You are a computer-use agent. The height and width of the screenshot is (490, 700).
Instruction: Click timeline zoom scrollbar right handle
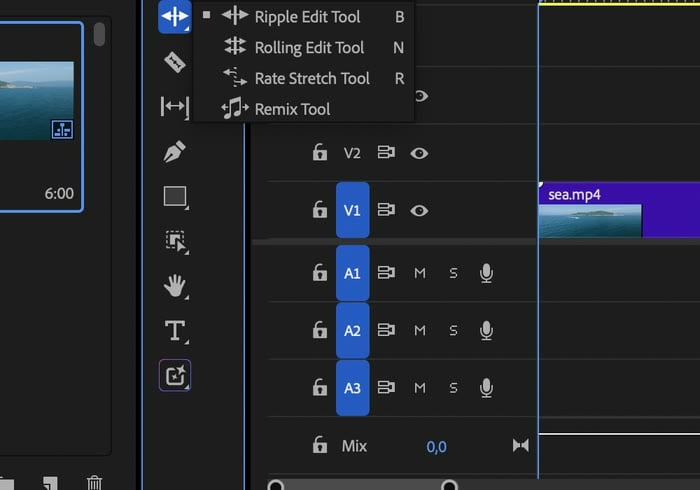449,485
